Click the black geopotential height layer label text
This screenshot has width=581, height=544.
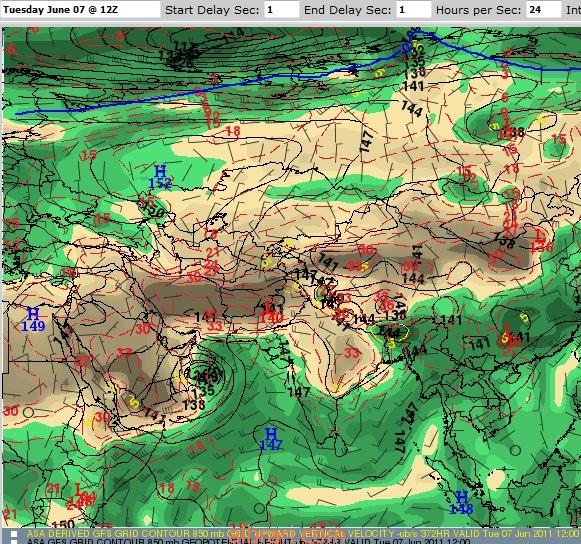tap(248, 541)
